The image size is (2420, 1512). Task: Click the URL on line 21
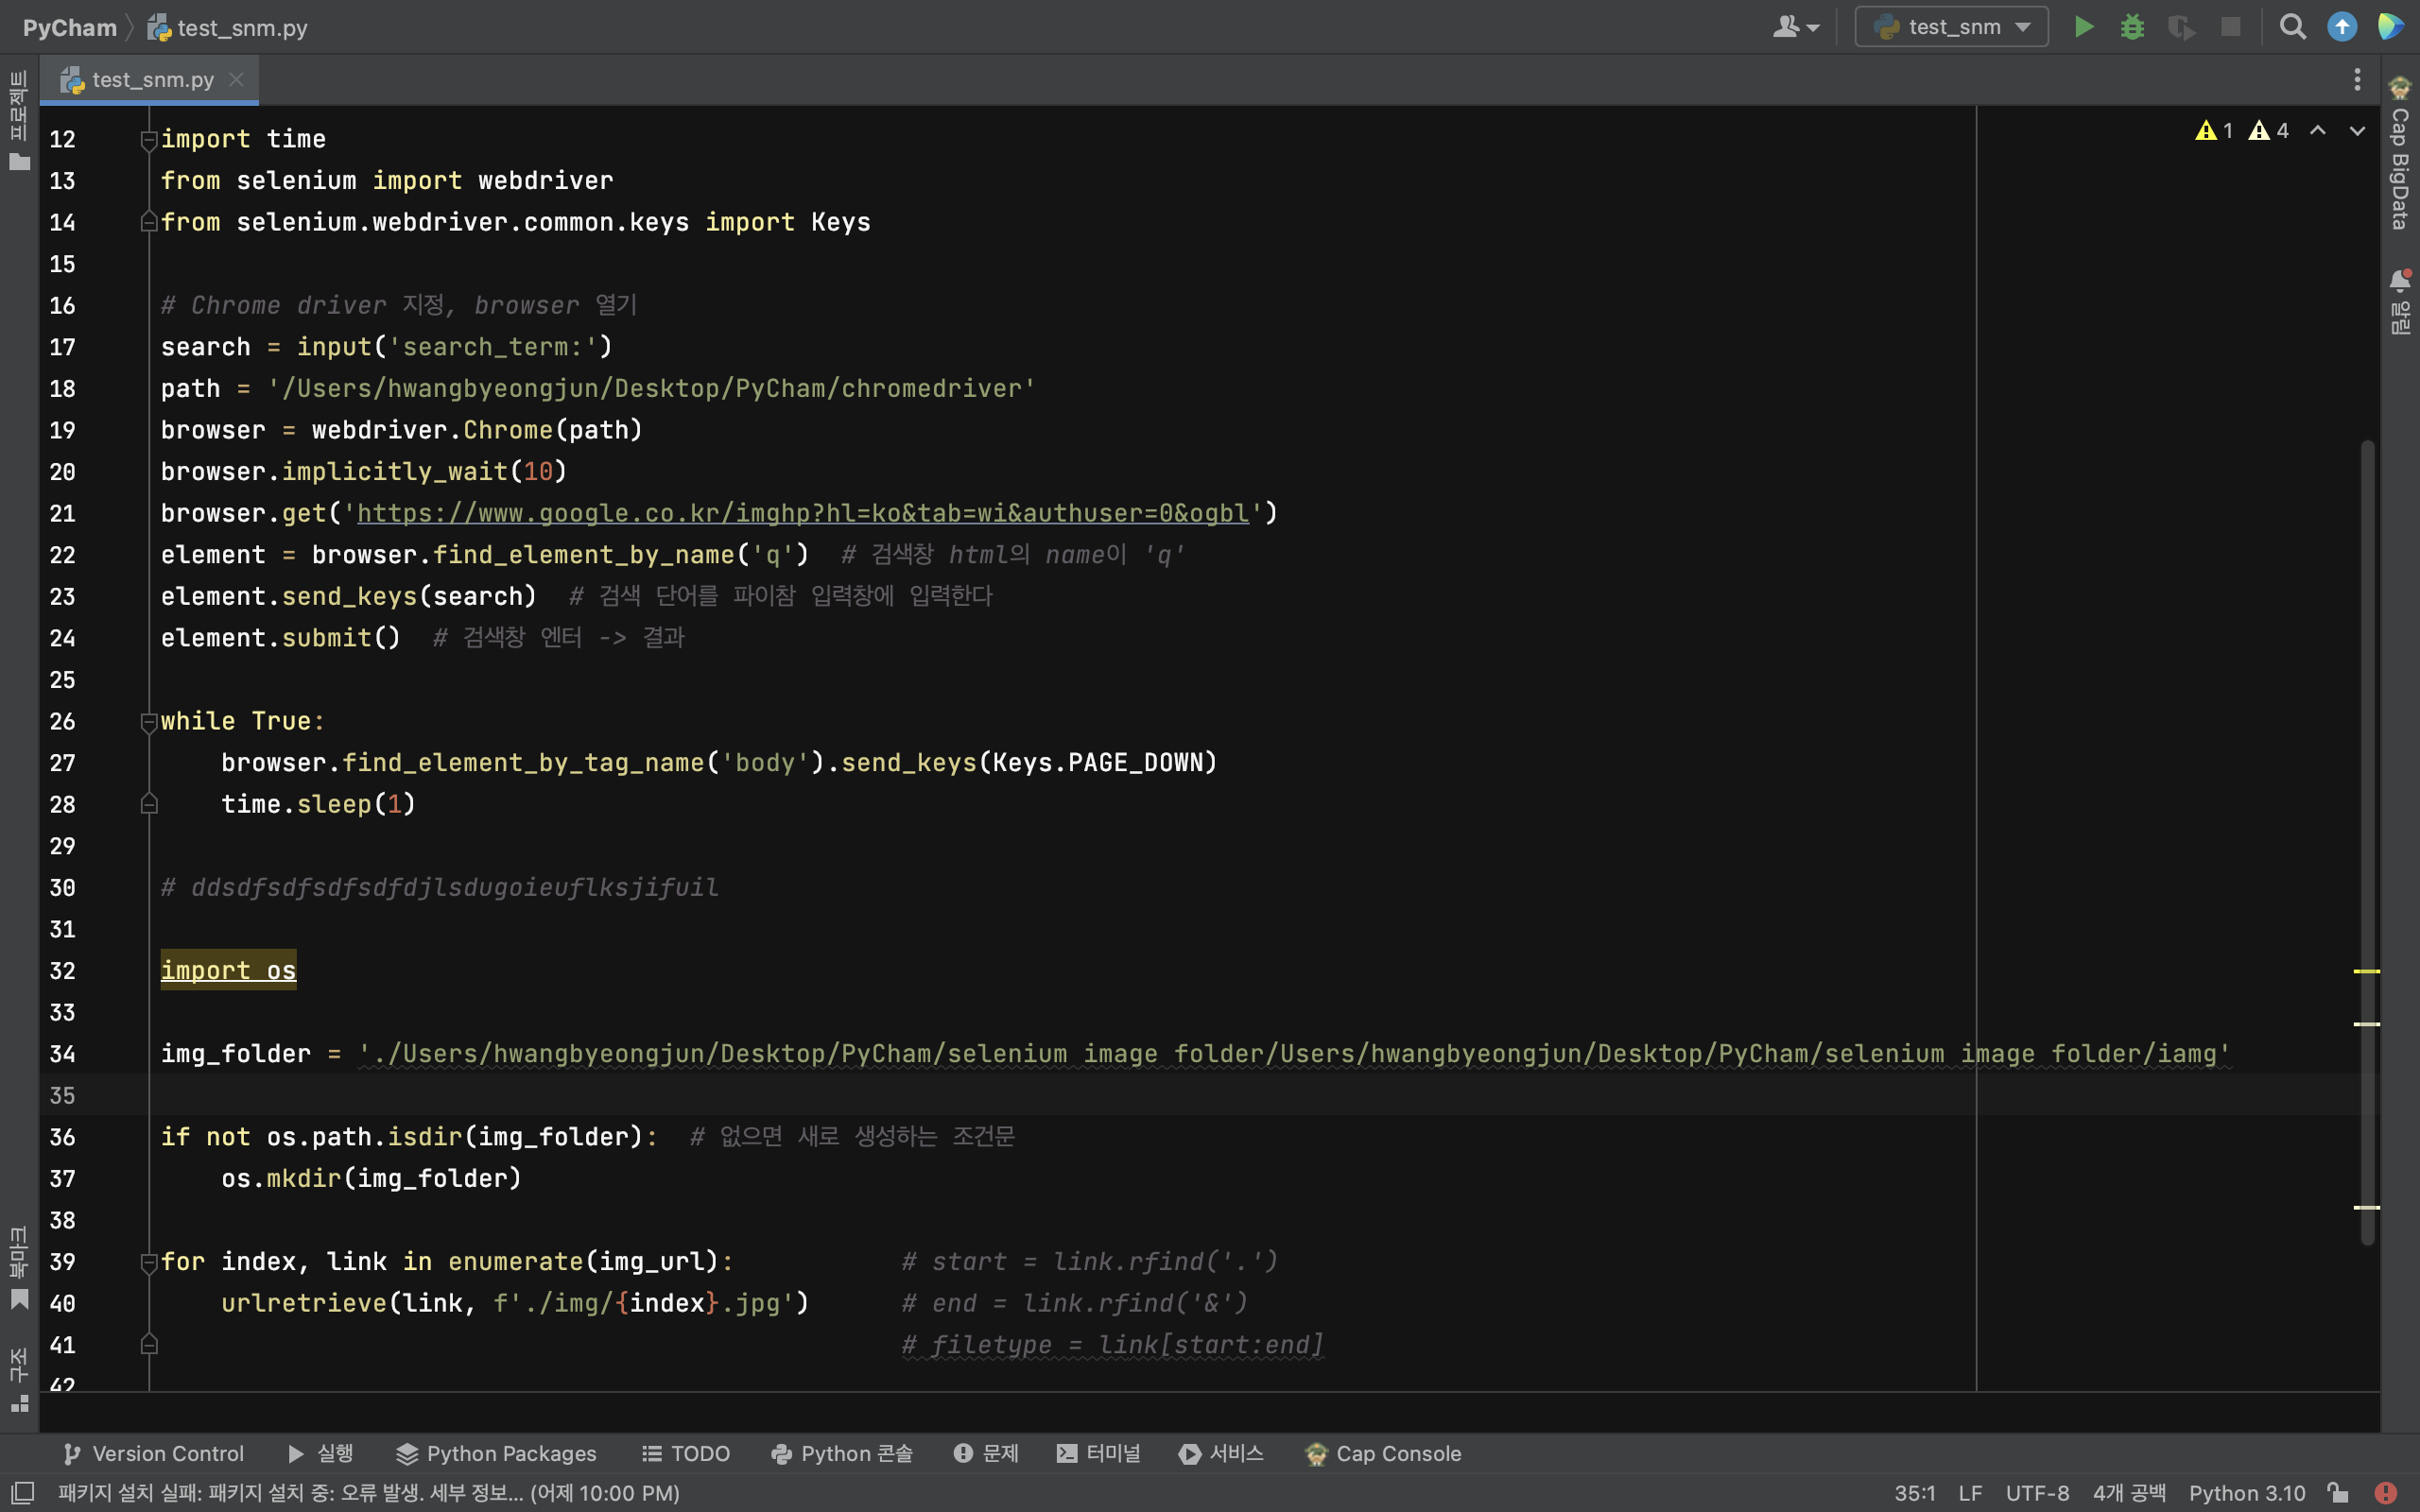coord(804,512)
